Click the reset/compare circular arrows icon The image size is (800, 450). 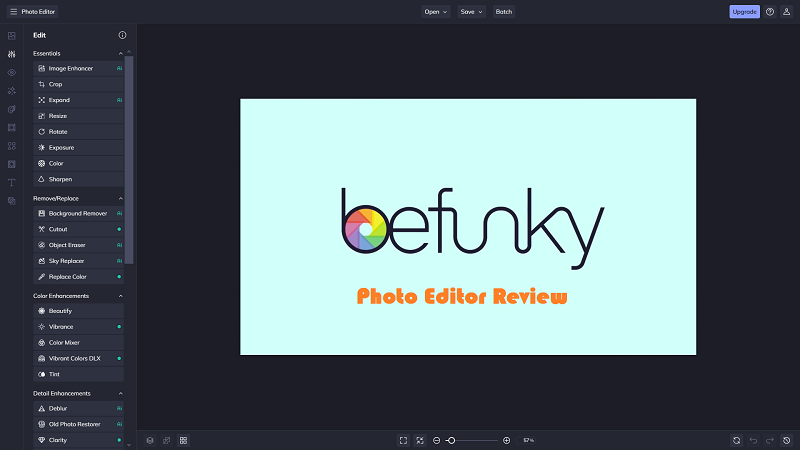tap(736, 440)
